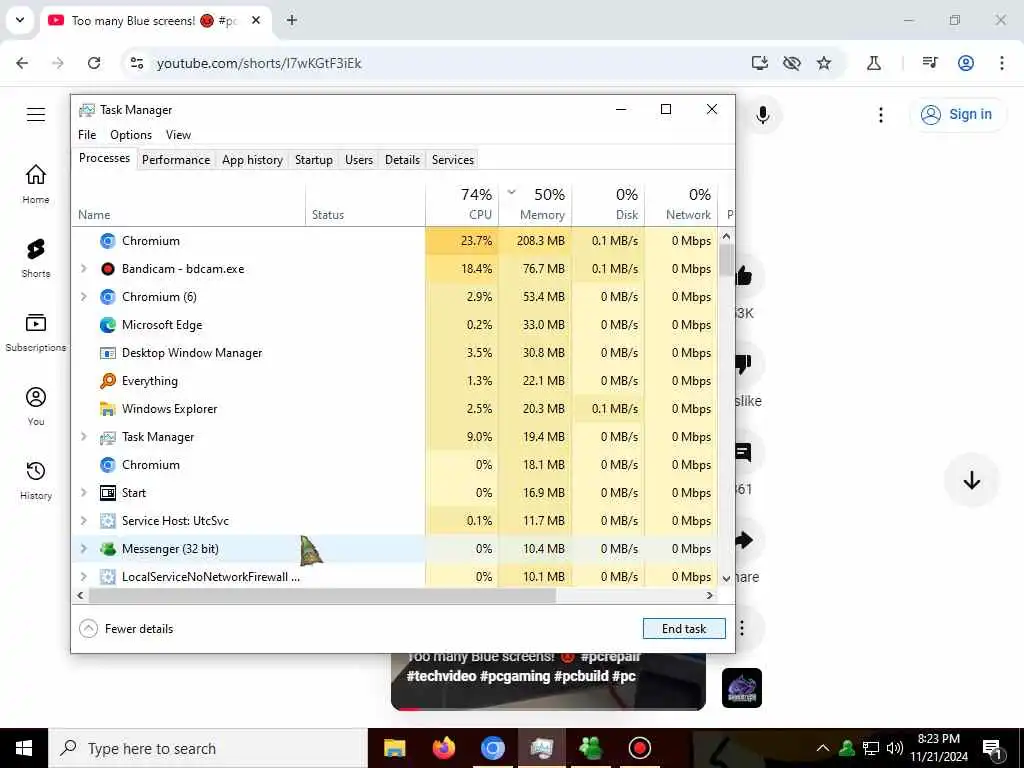Click the install app icon in address bar
Image resolution: width=1024 pixels, height=768 pixels.
coord(760,63)
